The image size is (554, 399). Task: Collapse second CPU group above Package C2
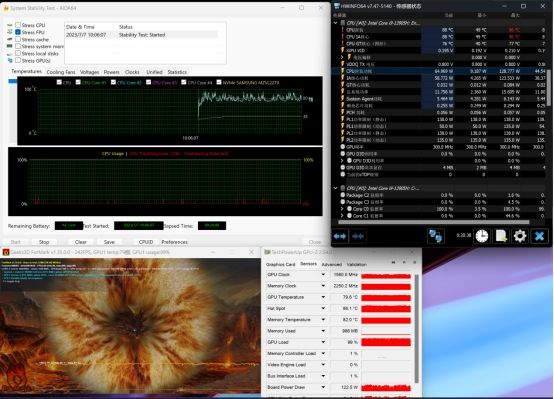(336, 188)
